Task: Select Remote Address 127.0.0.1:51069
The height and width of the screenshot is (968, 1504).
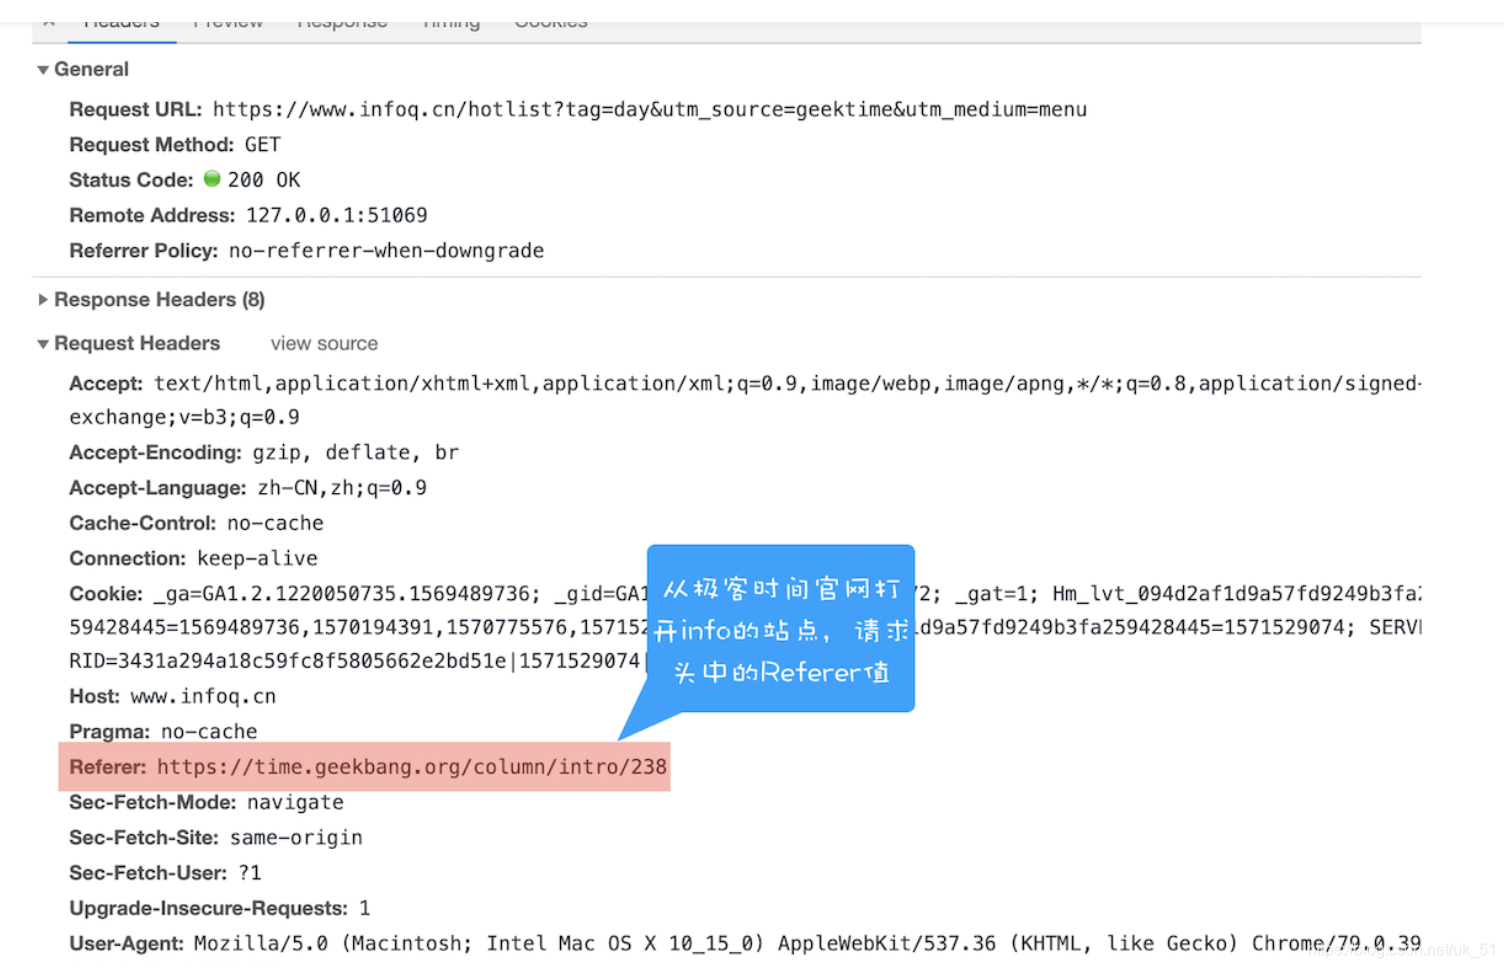Action: (x=337, y=215)
